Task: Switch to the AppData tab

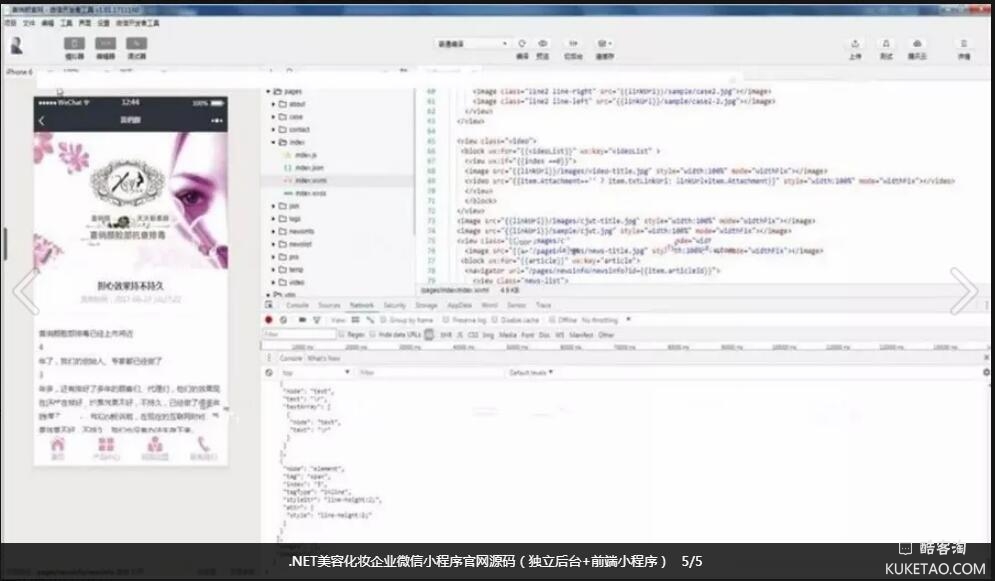Action: (459, 306)
